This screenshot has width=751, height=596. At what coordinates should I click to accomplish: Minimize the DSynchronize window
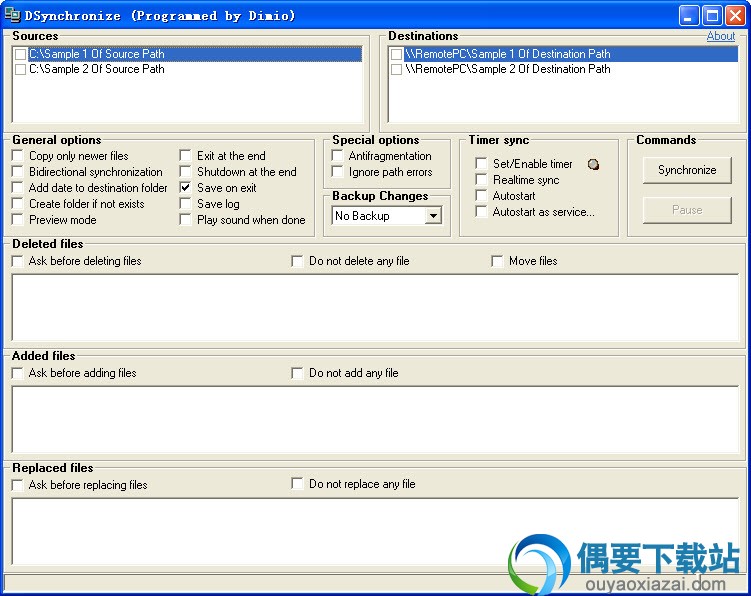689,16
